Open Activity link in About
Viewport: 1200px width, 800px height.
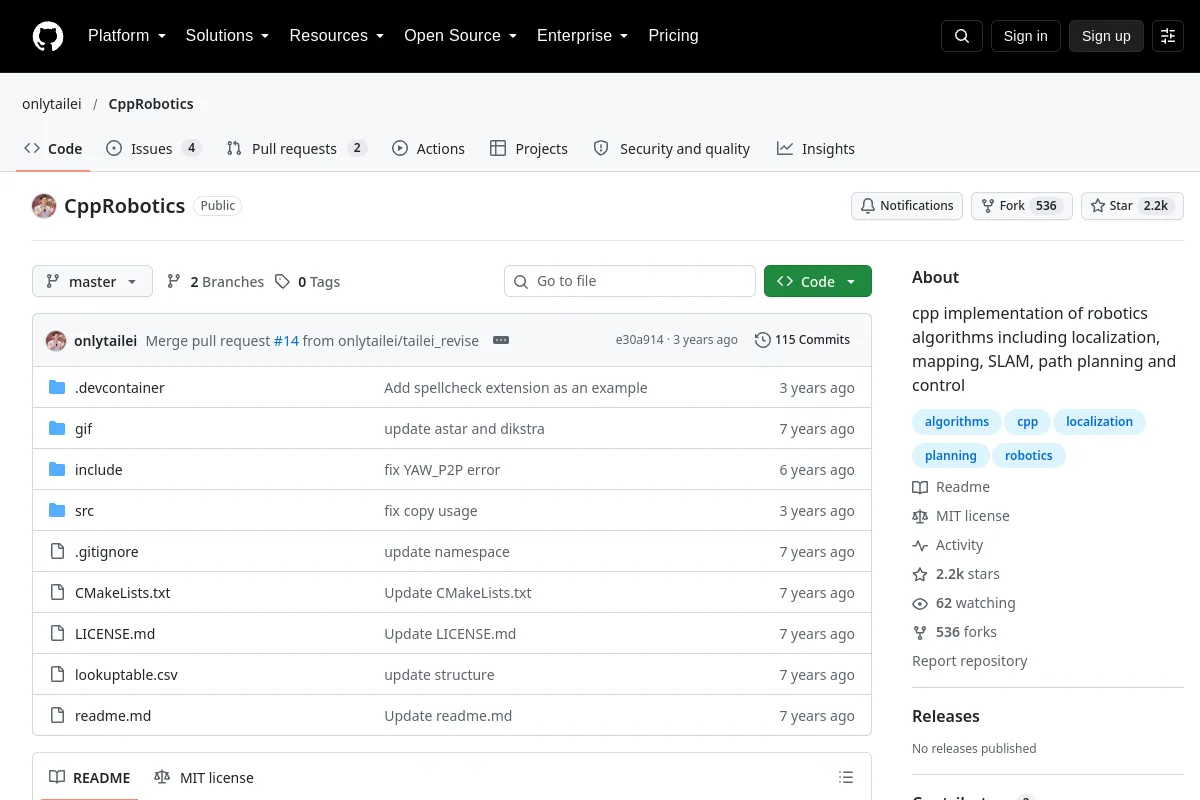tap(948, 545)
